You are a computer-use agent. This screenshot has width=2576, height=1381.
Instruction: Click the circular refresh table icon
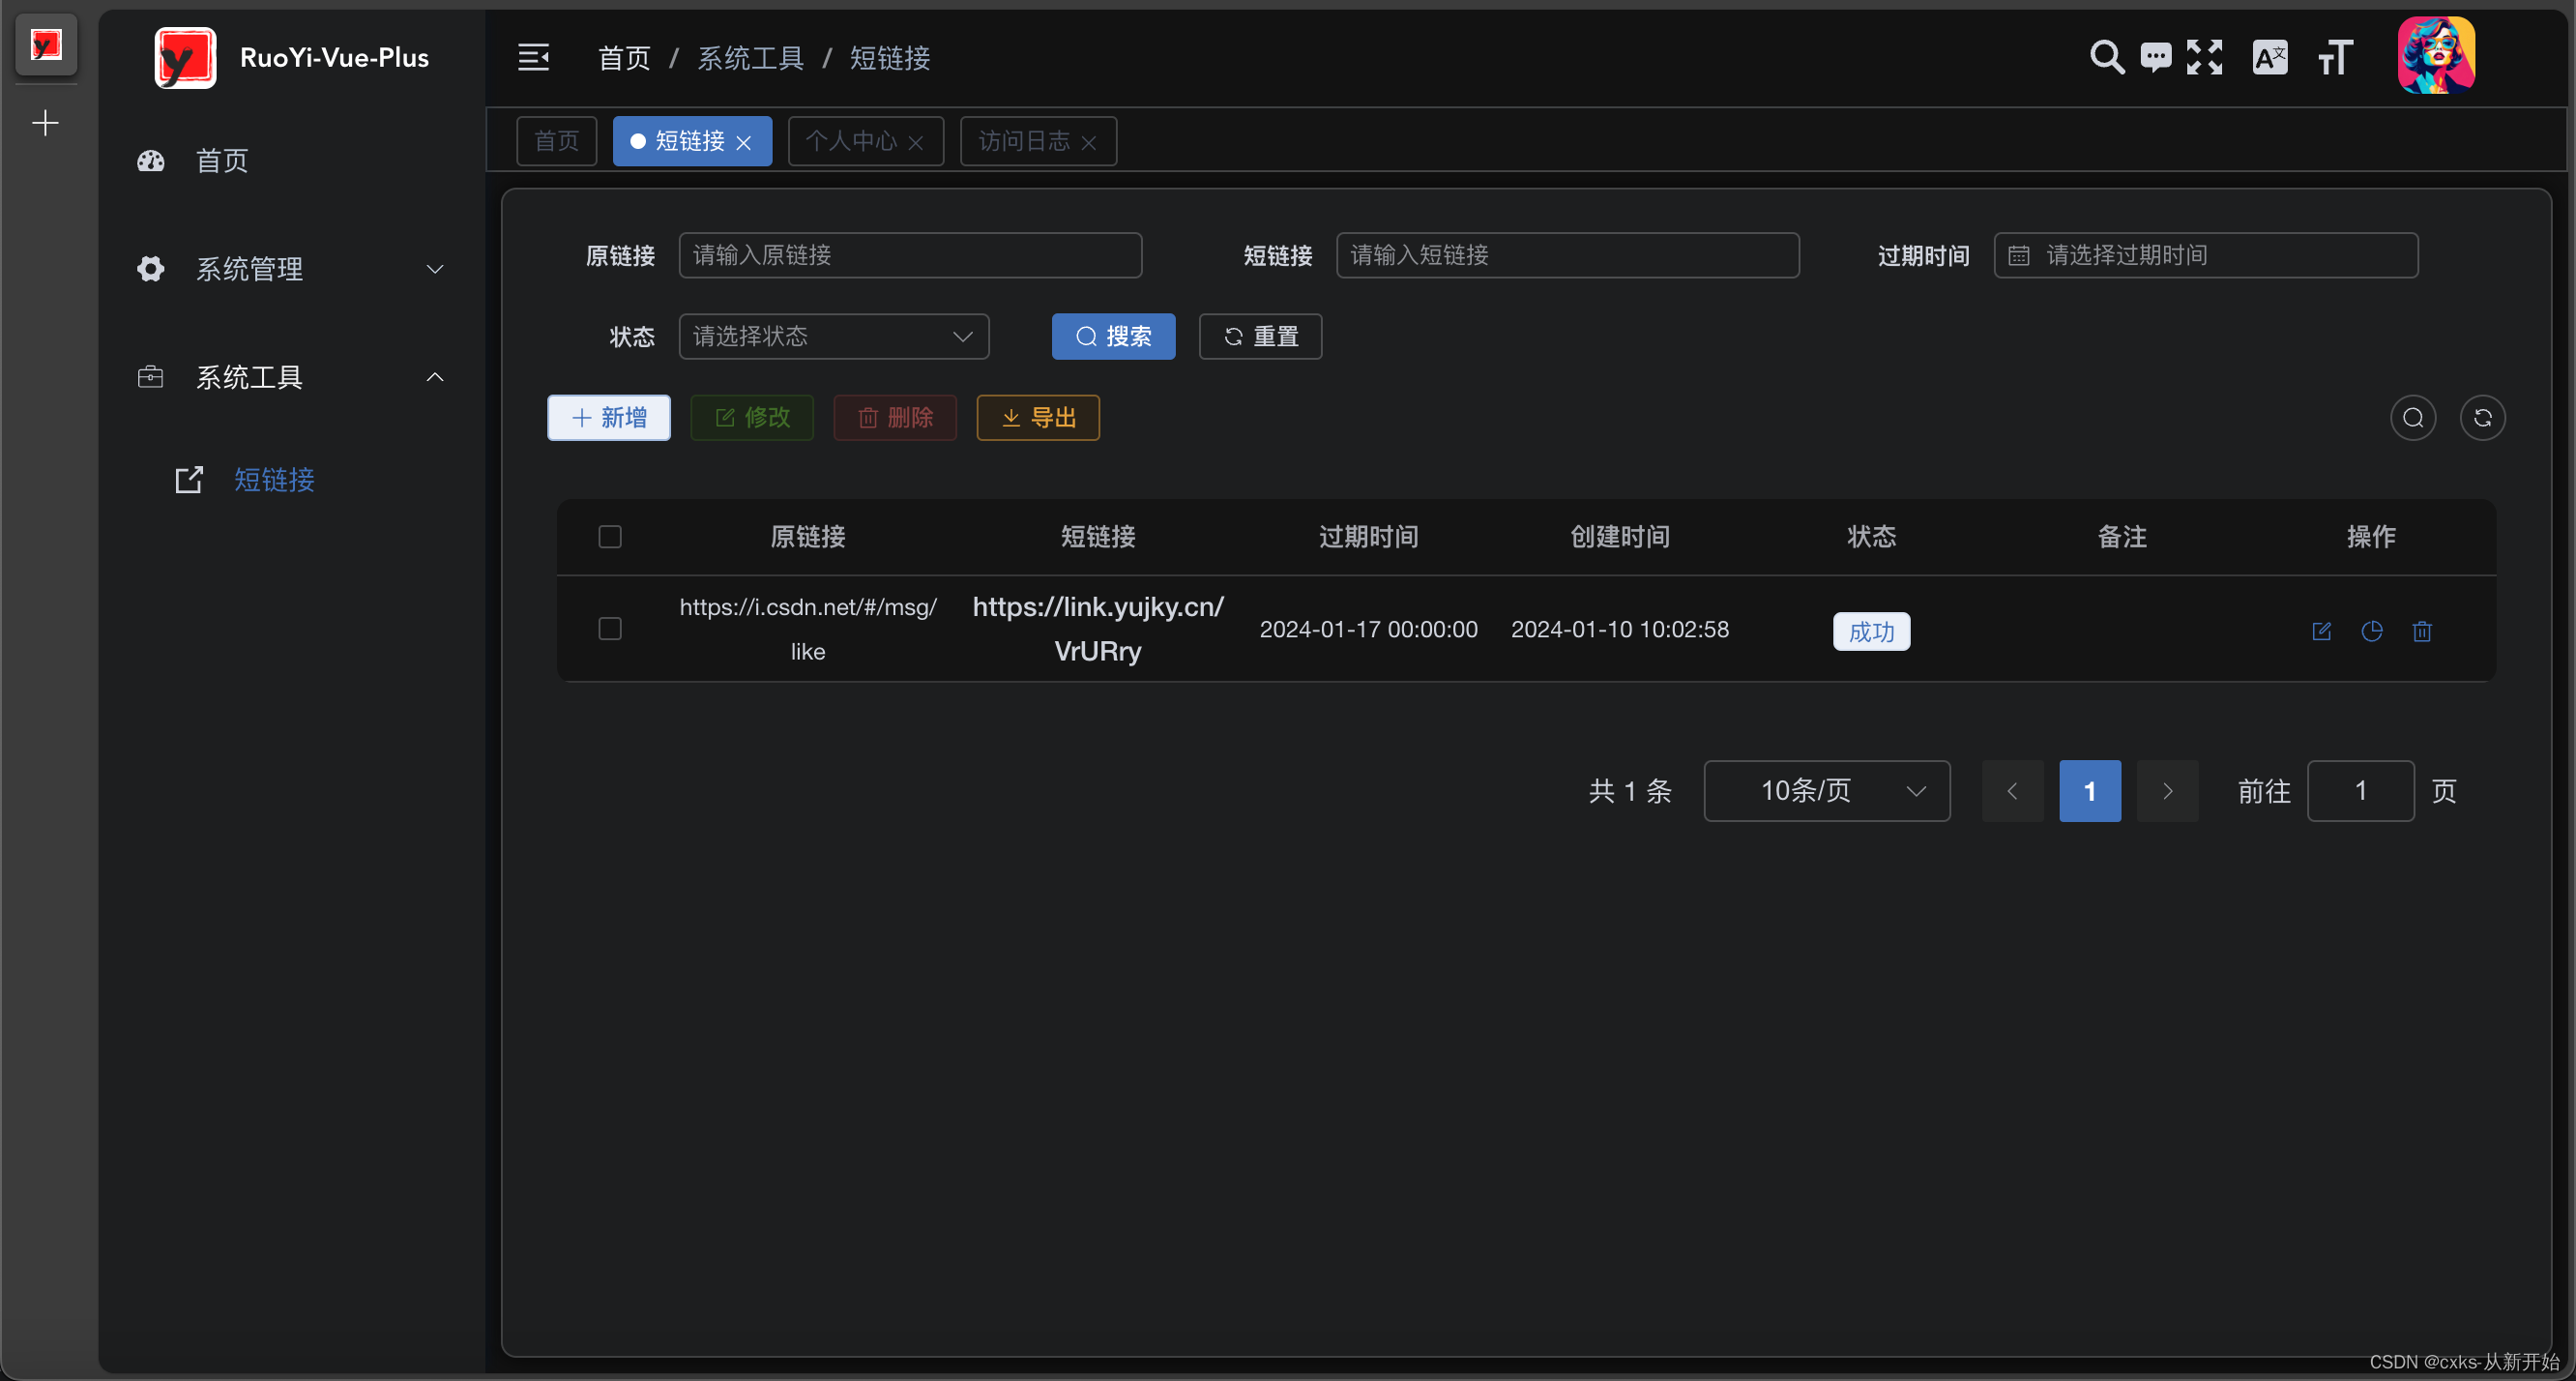[2482, 418]
